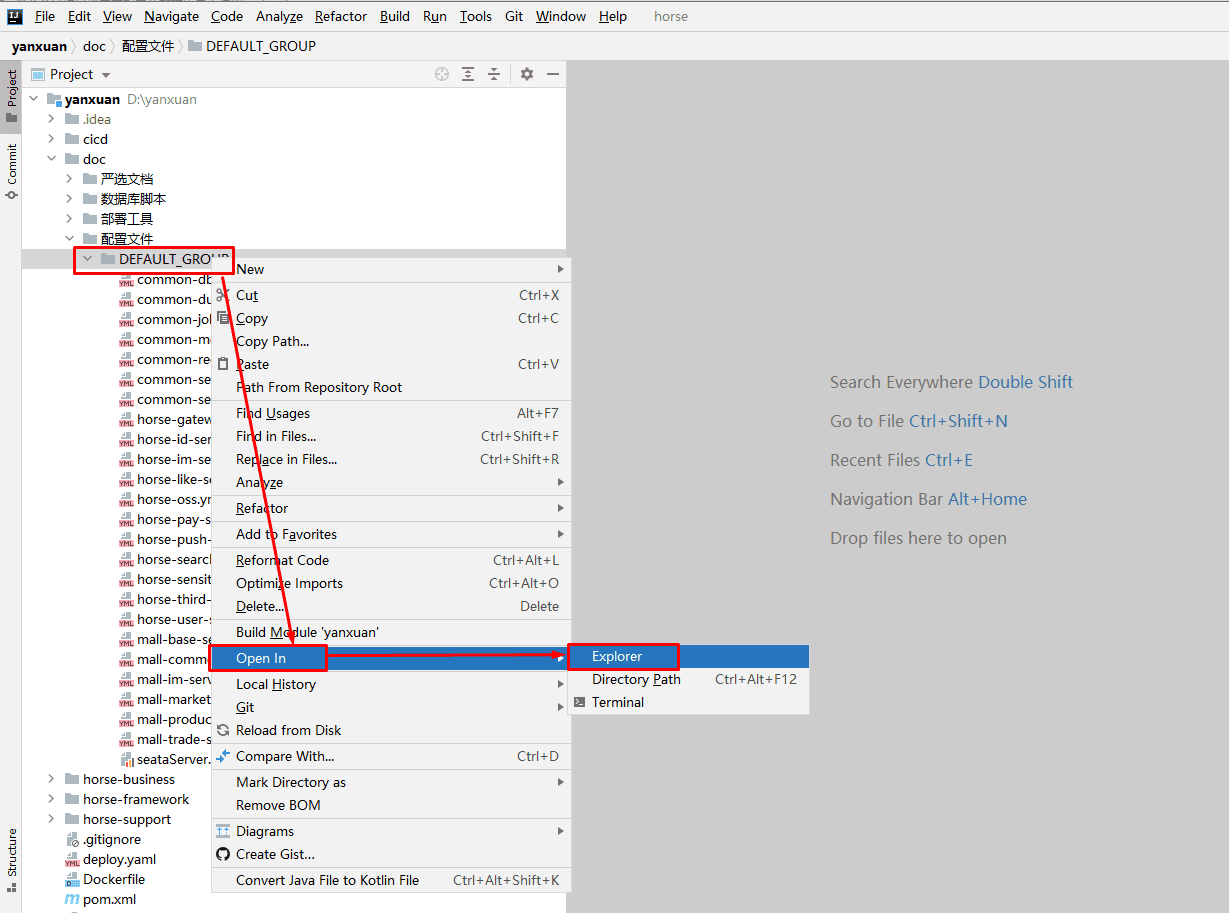Open the Navigate menu
This screenshot has height=913, width=1229.
171,16
